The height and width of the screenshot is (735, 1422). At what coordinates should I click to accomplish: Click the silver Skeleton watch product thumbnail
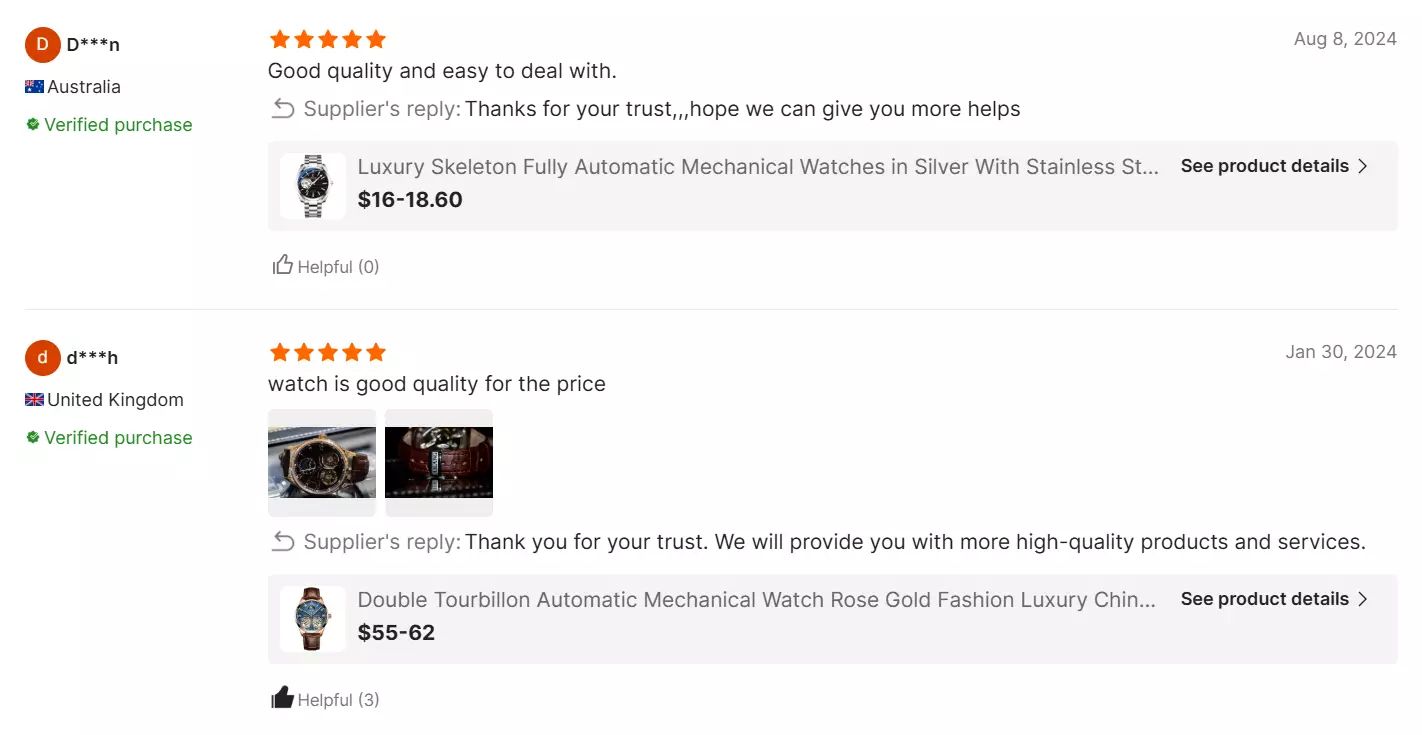click(312, 185)
